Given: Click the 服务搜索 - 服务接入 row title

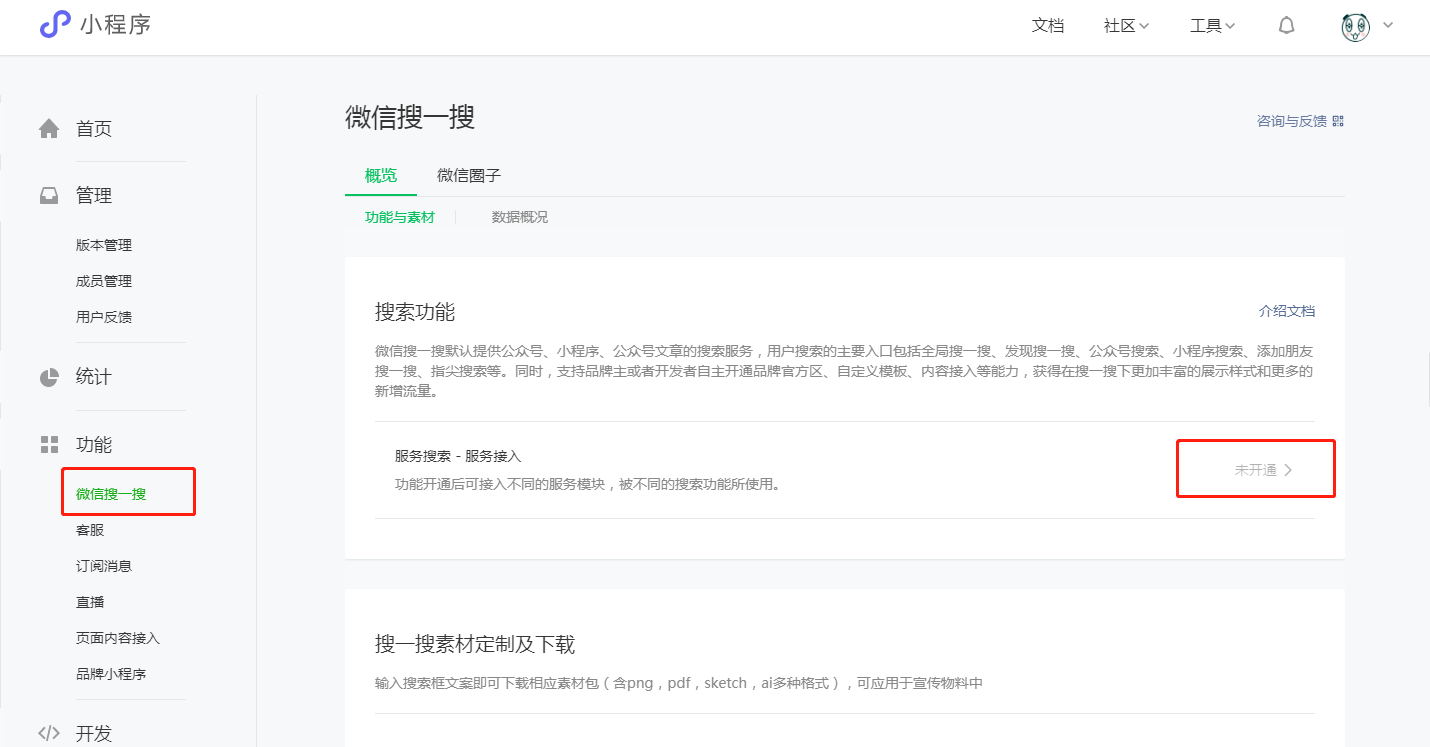Looking at the screenshot, I should coord(458,456).
